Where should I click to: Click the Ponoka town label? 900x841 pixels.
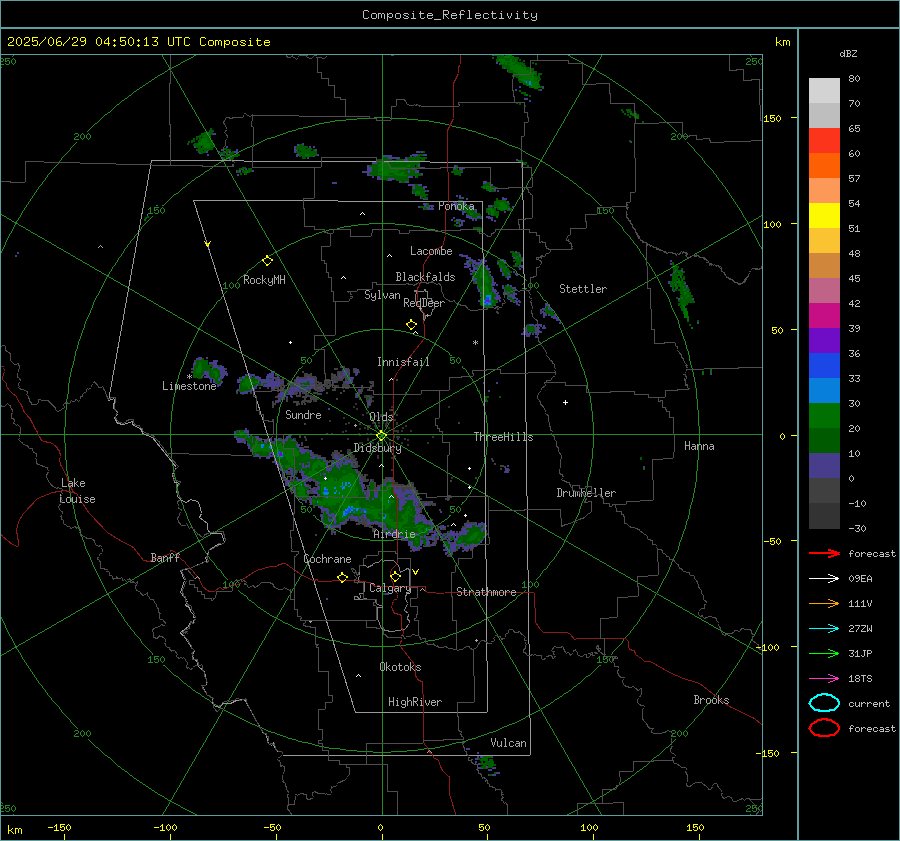pyautogui.click(x=456, y=206)
